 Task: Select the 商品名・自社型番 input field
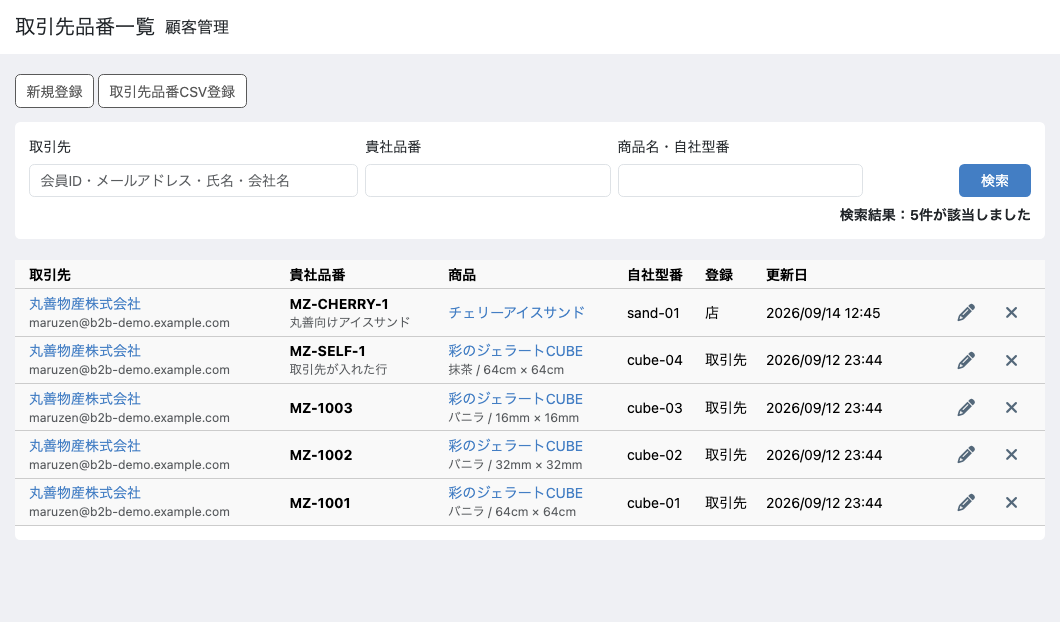(740, 181)
